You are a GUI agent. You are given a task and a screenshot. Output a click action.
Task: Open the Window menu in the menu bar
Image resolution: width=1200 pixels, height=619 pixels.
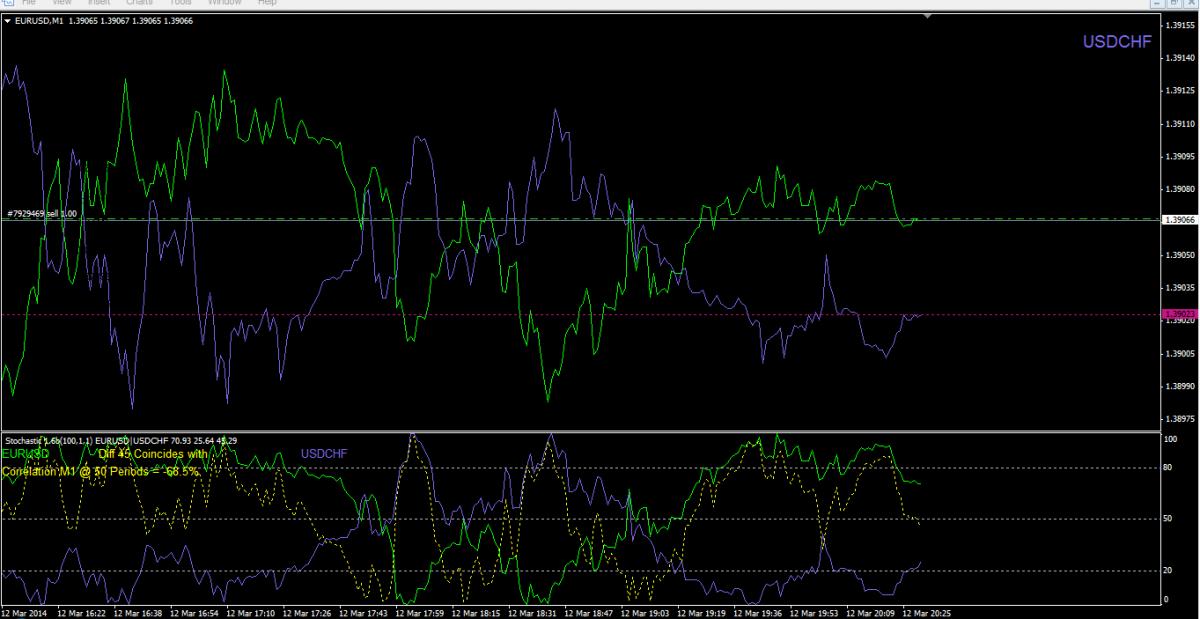click(x=226, y=3)
